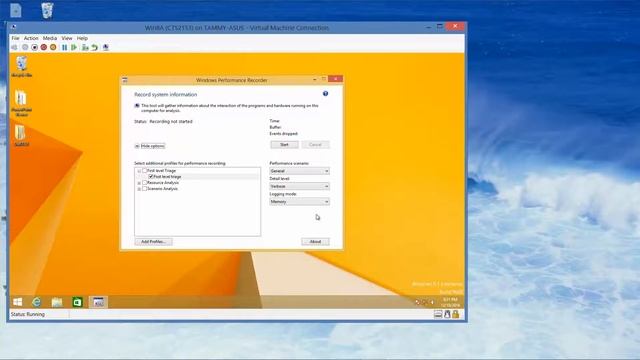Tick the Scenario Analysis checkbox
Viewport: 640px width, 360px height.
click(144, 189)
